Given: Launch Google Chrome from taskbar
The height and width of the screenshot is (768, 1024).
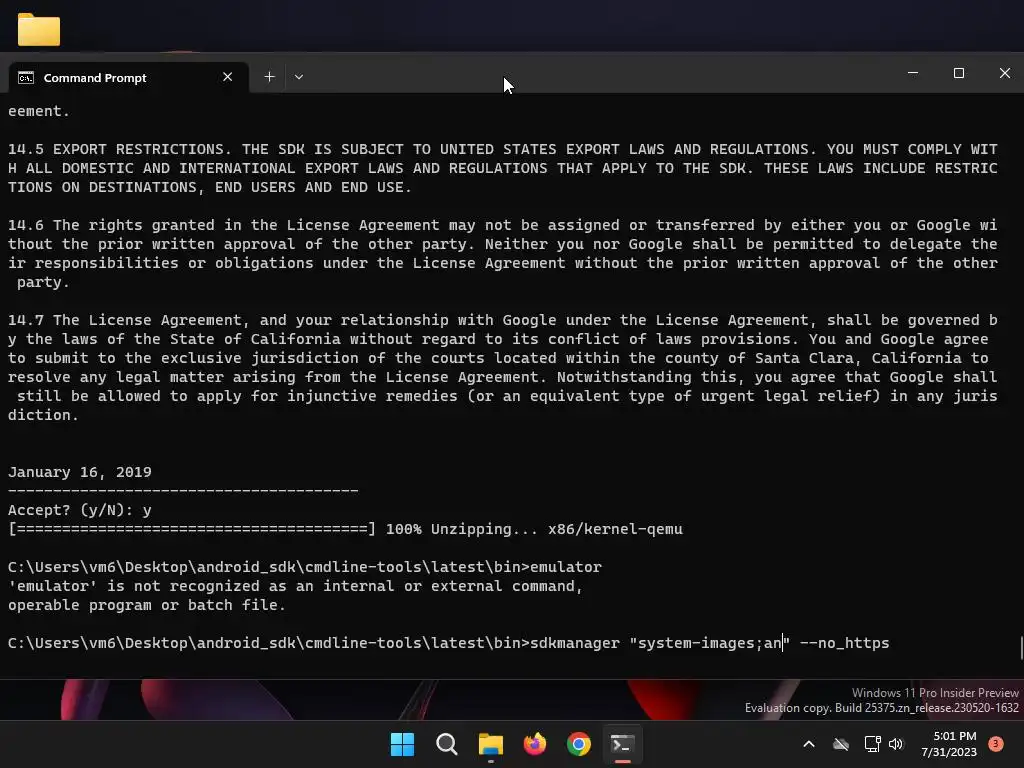Looking at the screenshot, I should point(579,744).
